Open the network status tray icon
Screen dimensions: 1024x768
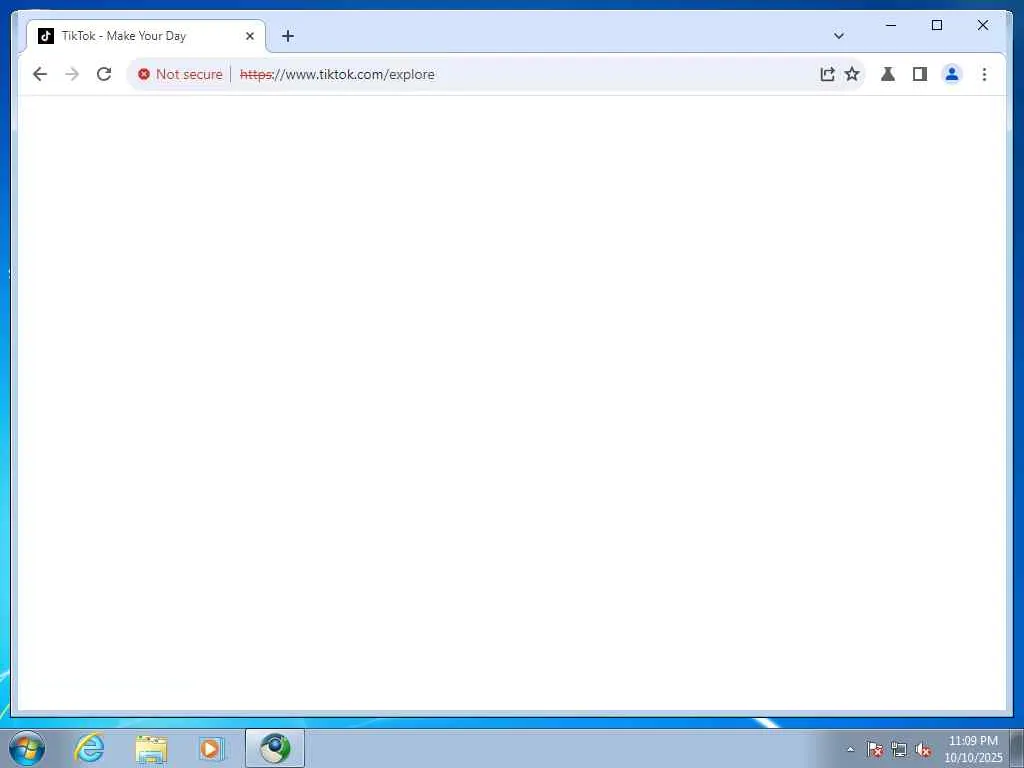click(x=899, y=750)
